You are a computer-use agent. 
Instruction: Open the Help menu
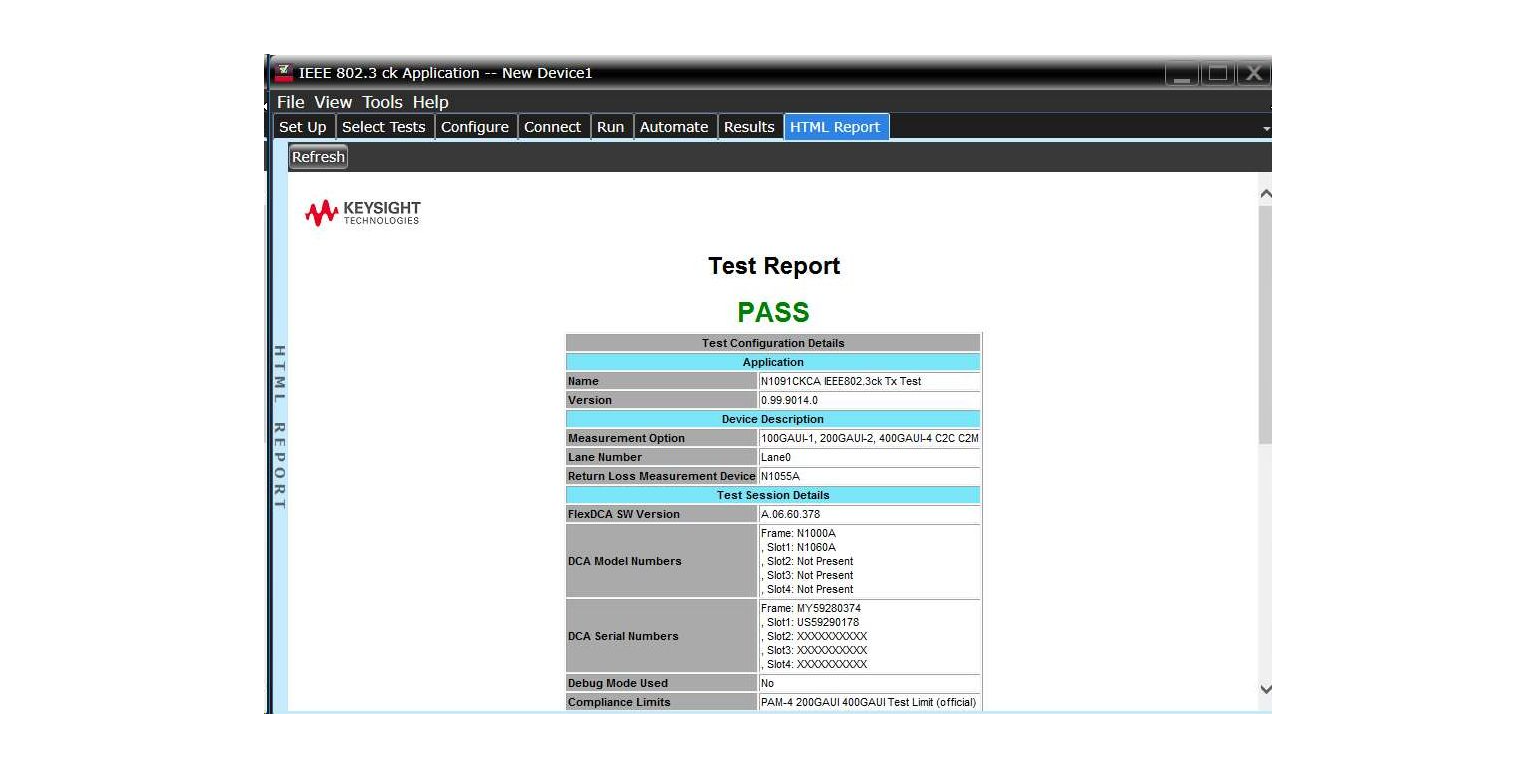(429, 102)
